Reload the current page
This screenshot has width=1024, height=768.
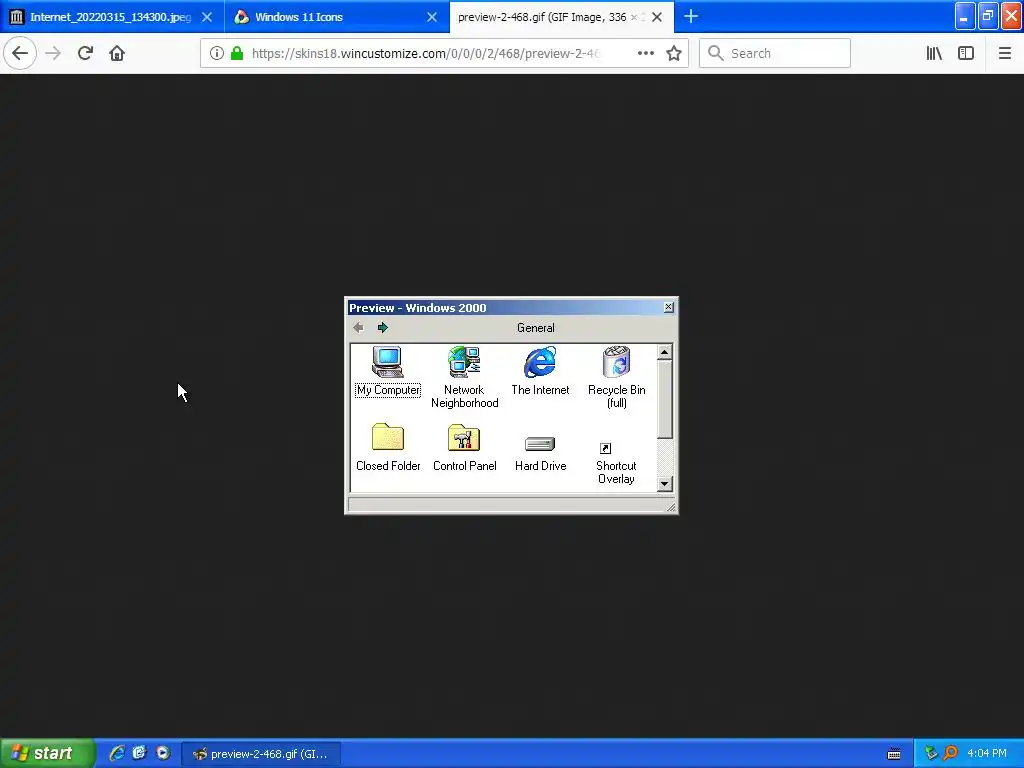[85, 54]
